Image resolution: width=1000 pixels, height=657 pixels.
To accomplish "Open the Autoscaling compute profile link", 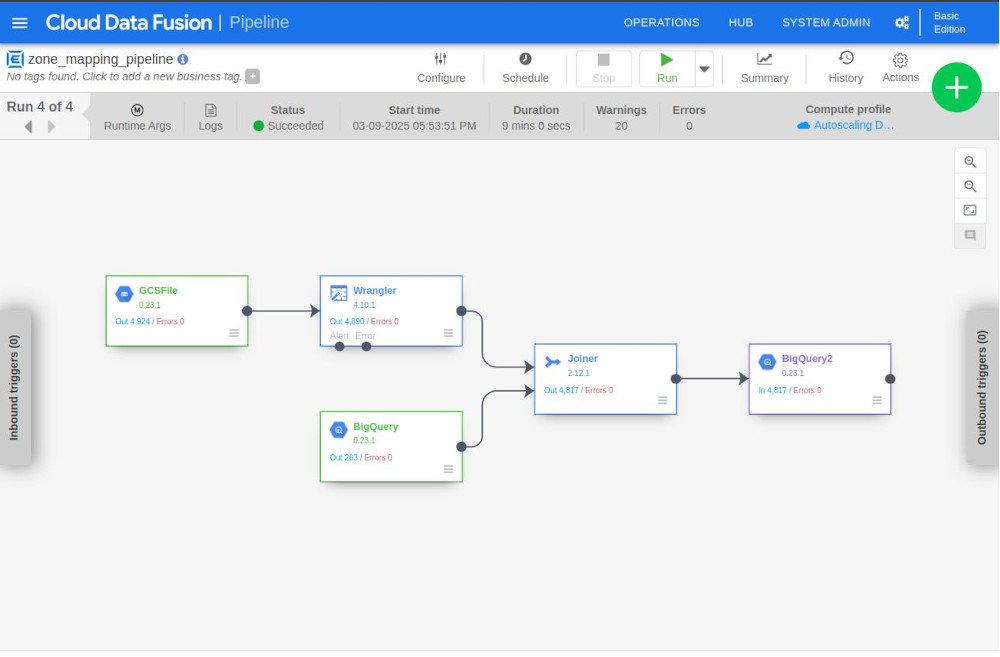I will coord(845,125).
